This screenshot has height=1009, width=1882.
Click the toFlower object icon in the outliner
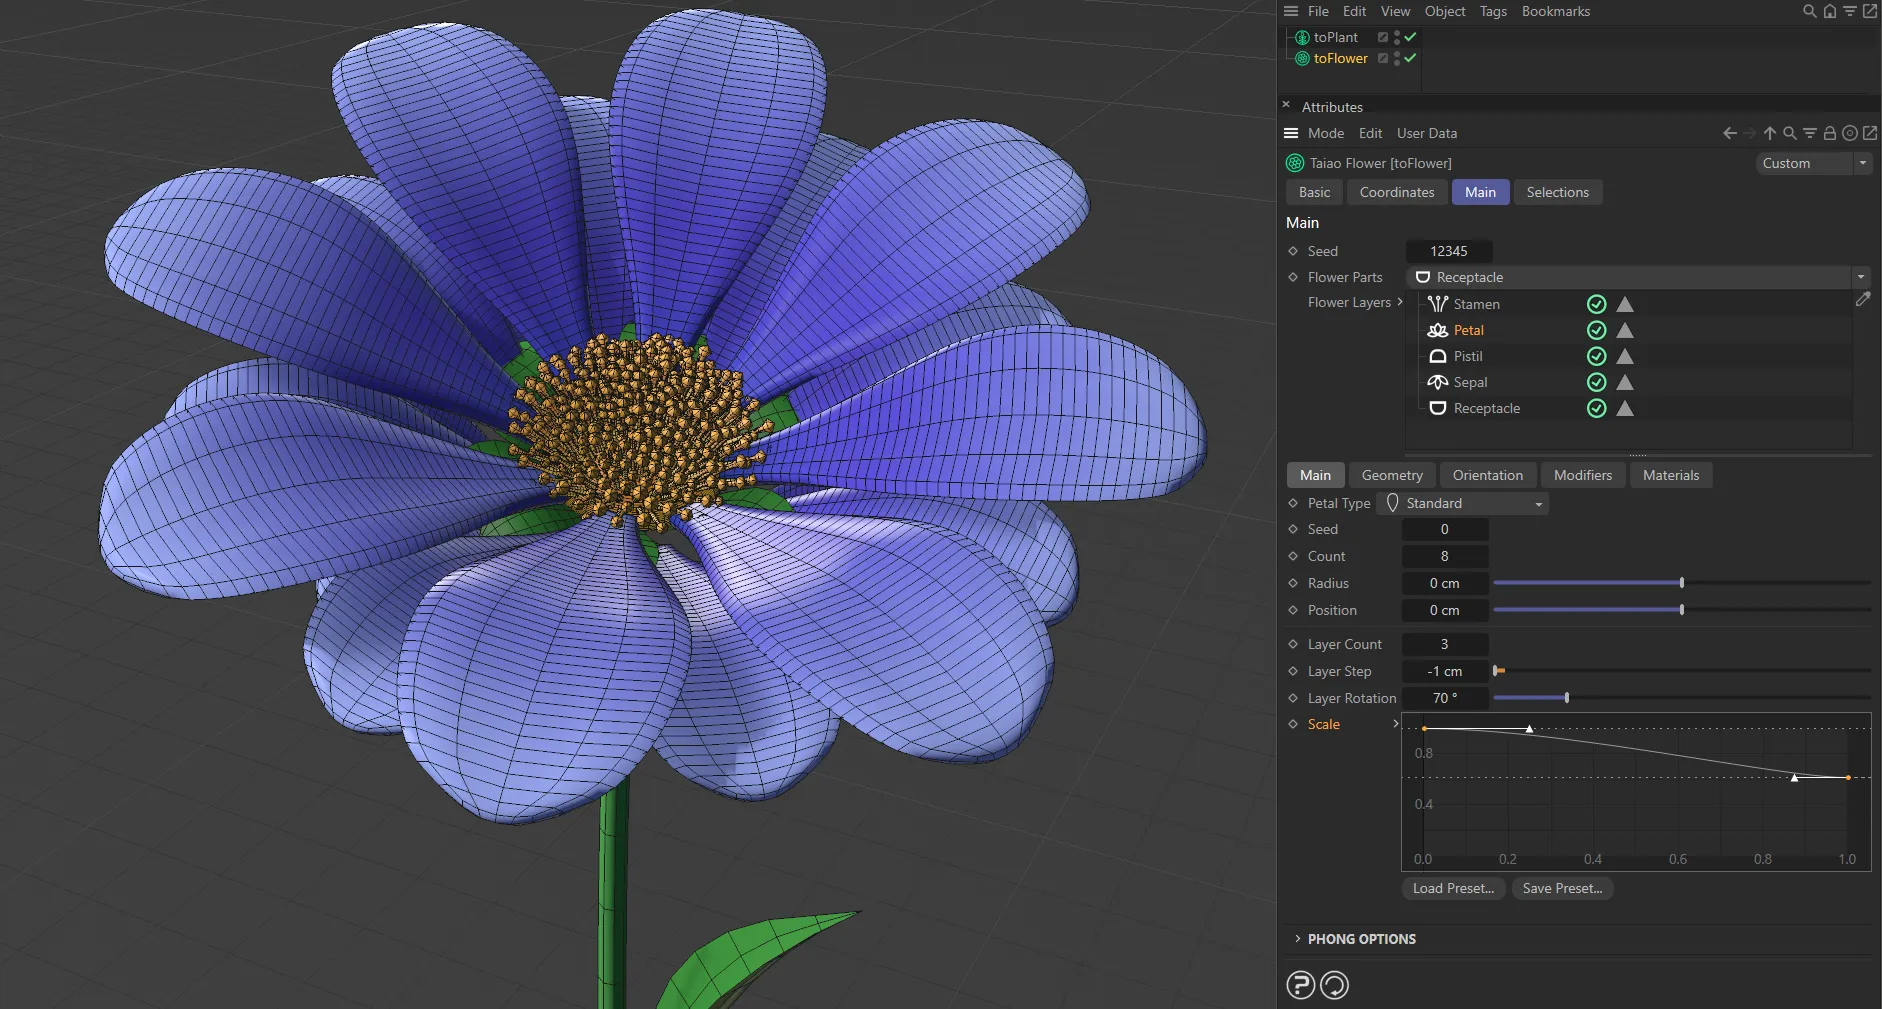[1301, 58]
